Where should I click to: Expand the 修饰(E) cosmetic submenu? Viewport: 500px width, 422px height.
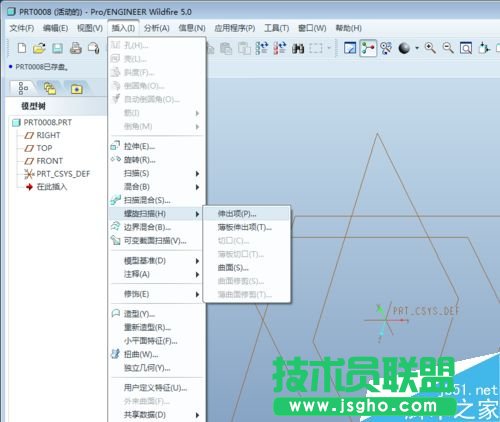point(156,294)
